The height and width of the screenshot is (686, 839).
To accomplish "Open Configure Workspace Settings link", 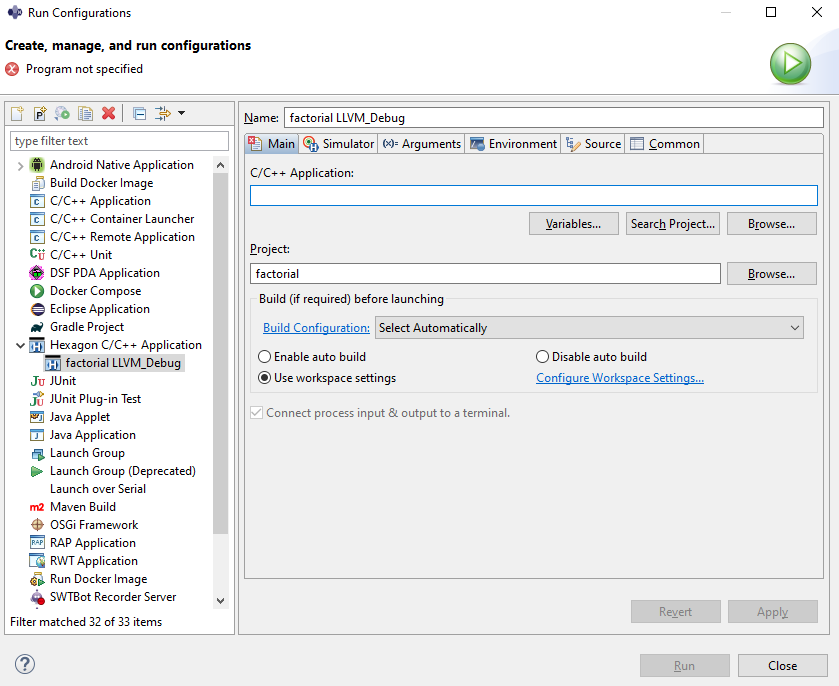I will coord(620,378).
